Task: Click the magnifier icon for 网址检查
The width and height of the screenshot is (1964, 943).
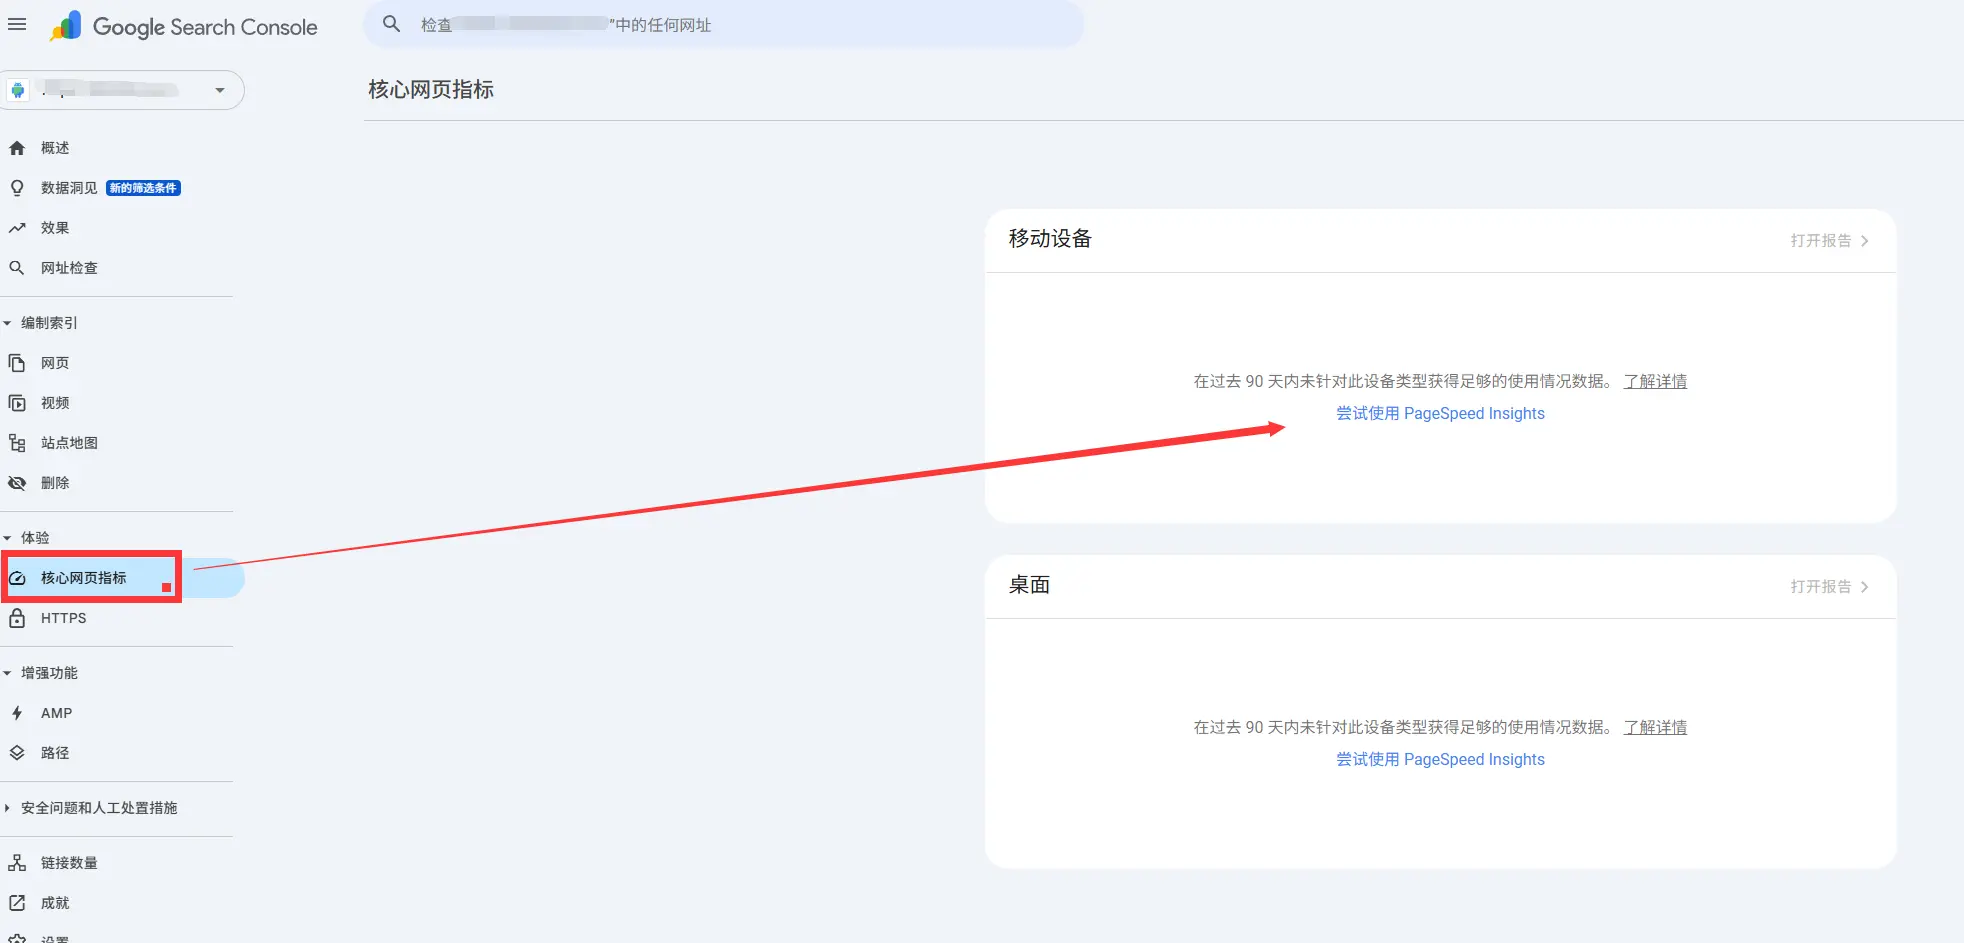Action: coord(17,268)
